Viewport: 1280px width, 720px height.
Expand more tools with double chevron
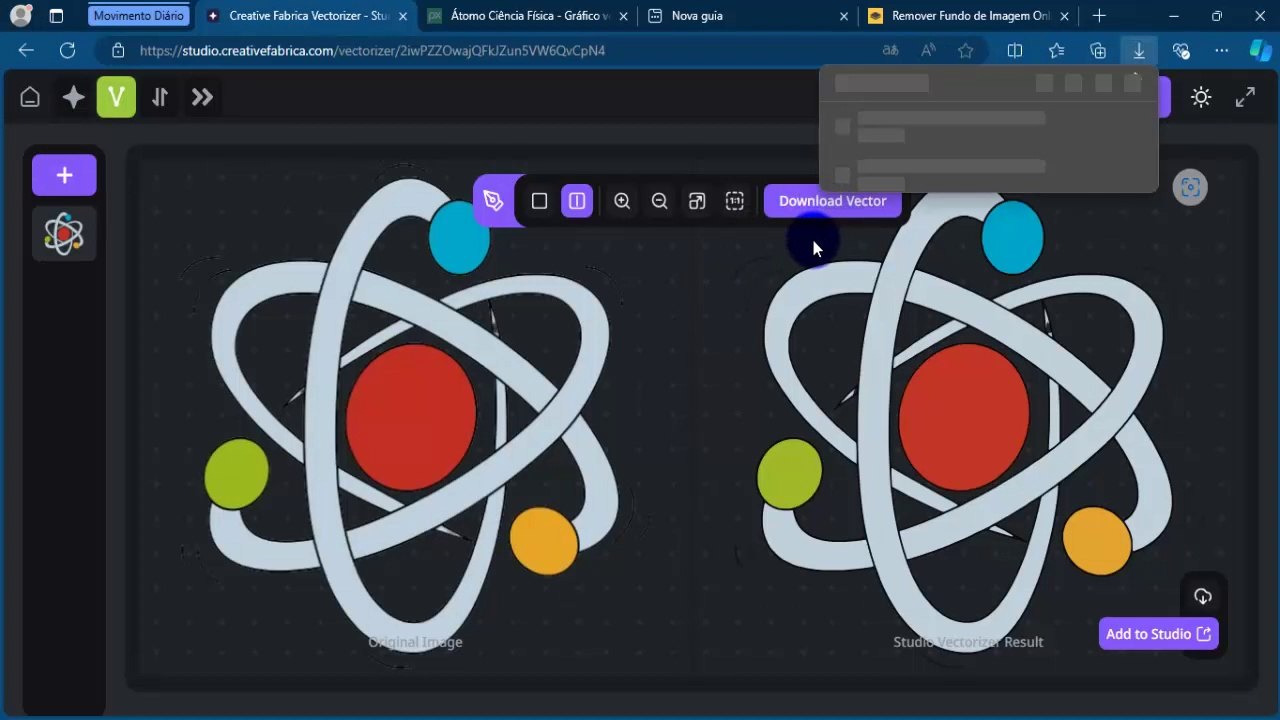[x=202, y=97]
